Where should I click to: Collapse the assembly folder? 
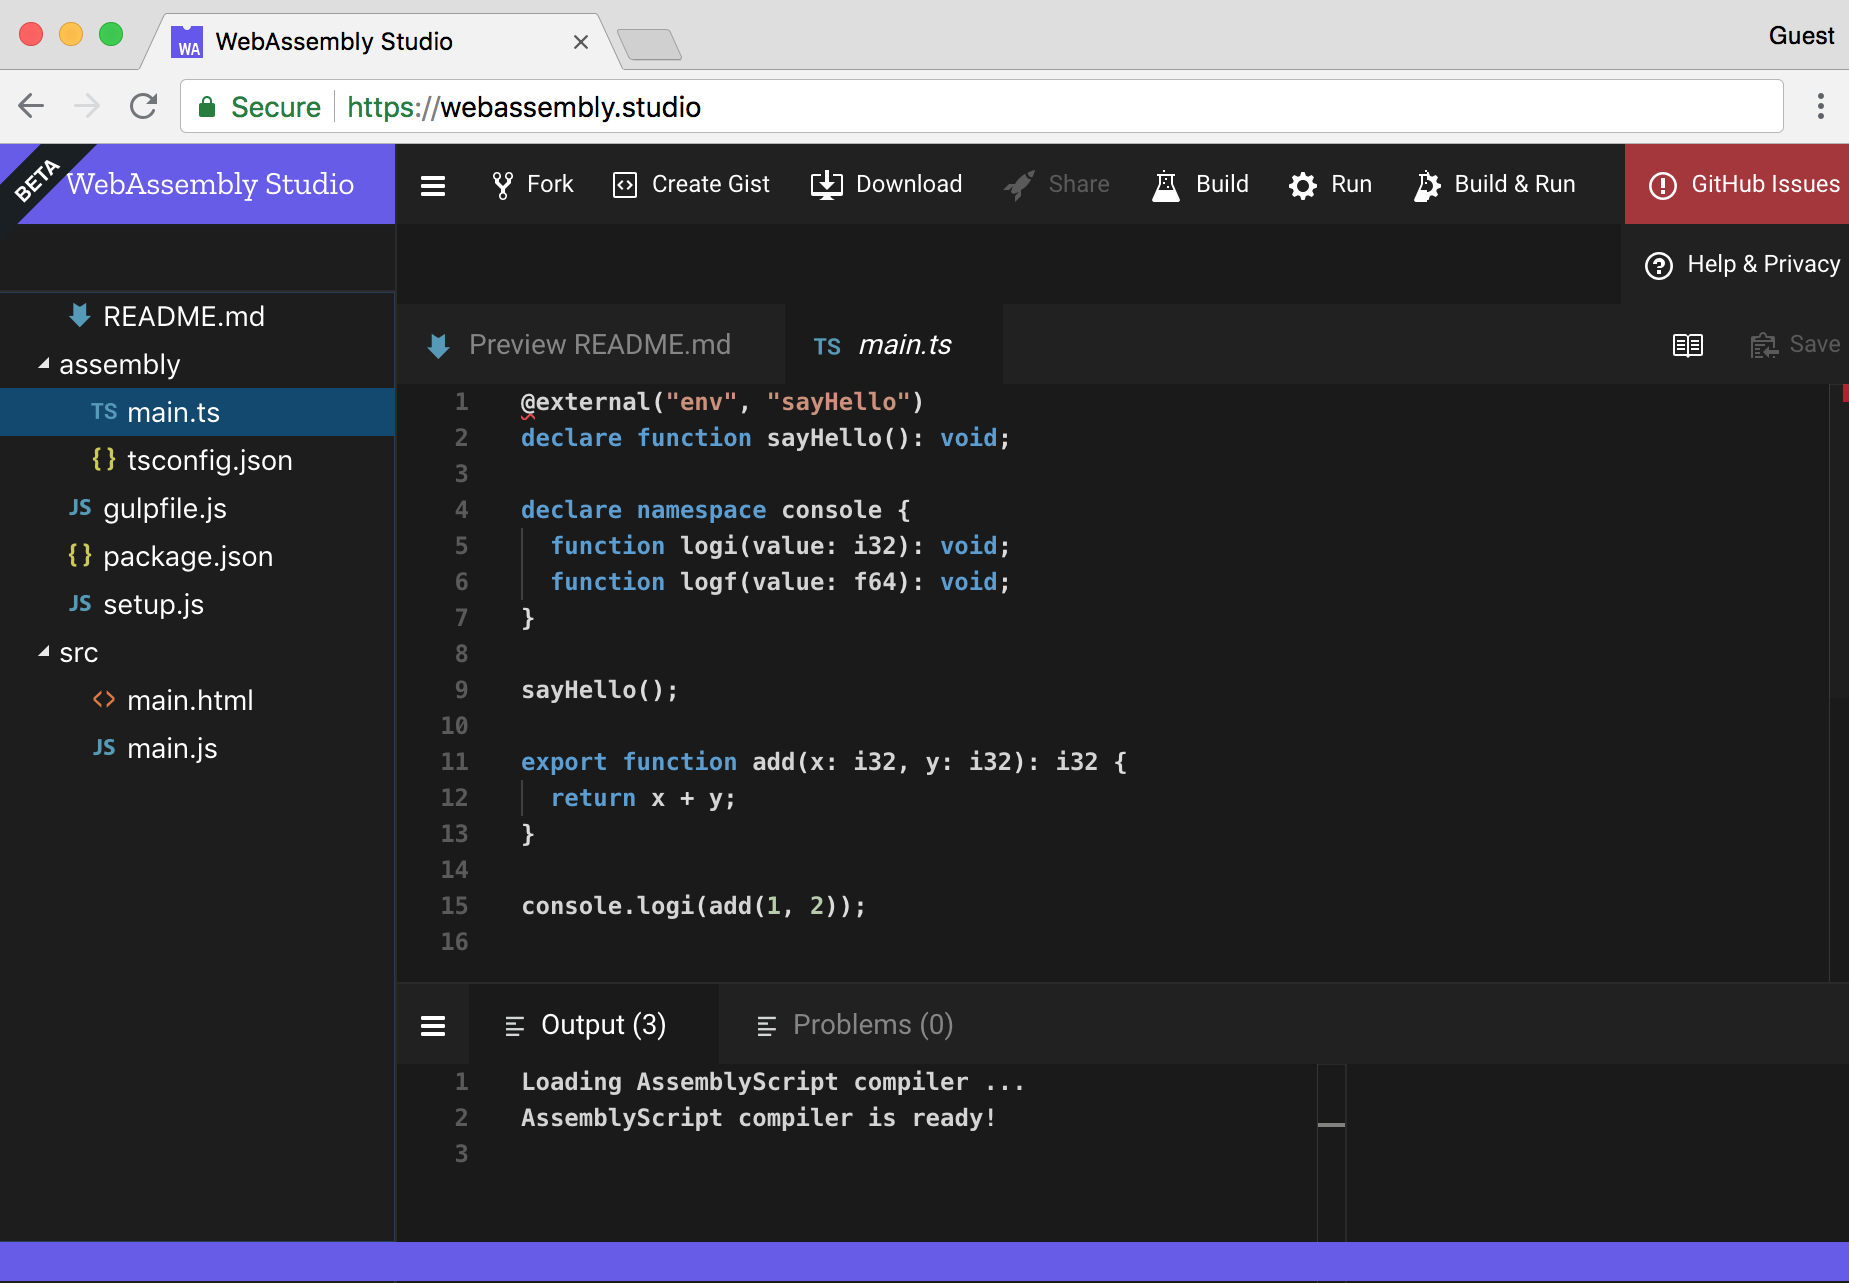click(x=44, y=365)
